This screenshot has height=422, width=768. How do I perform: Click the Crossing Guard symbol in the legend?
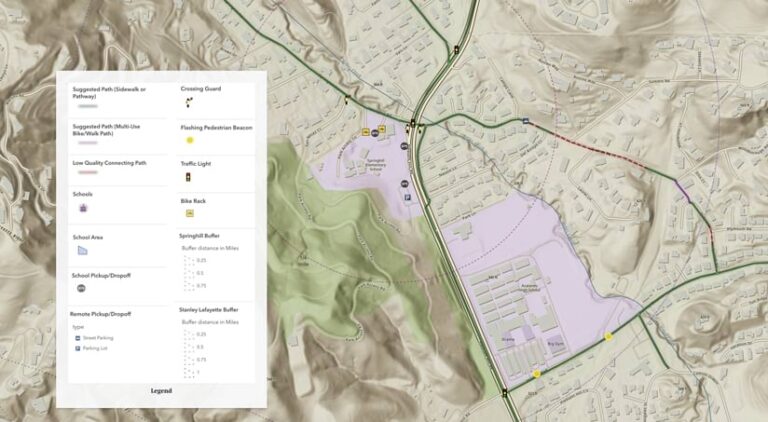pos(189,102)
